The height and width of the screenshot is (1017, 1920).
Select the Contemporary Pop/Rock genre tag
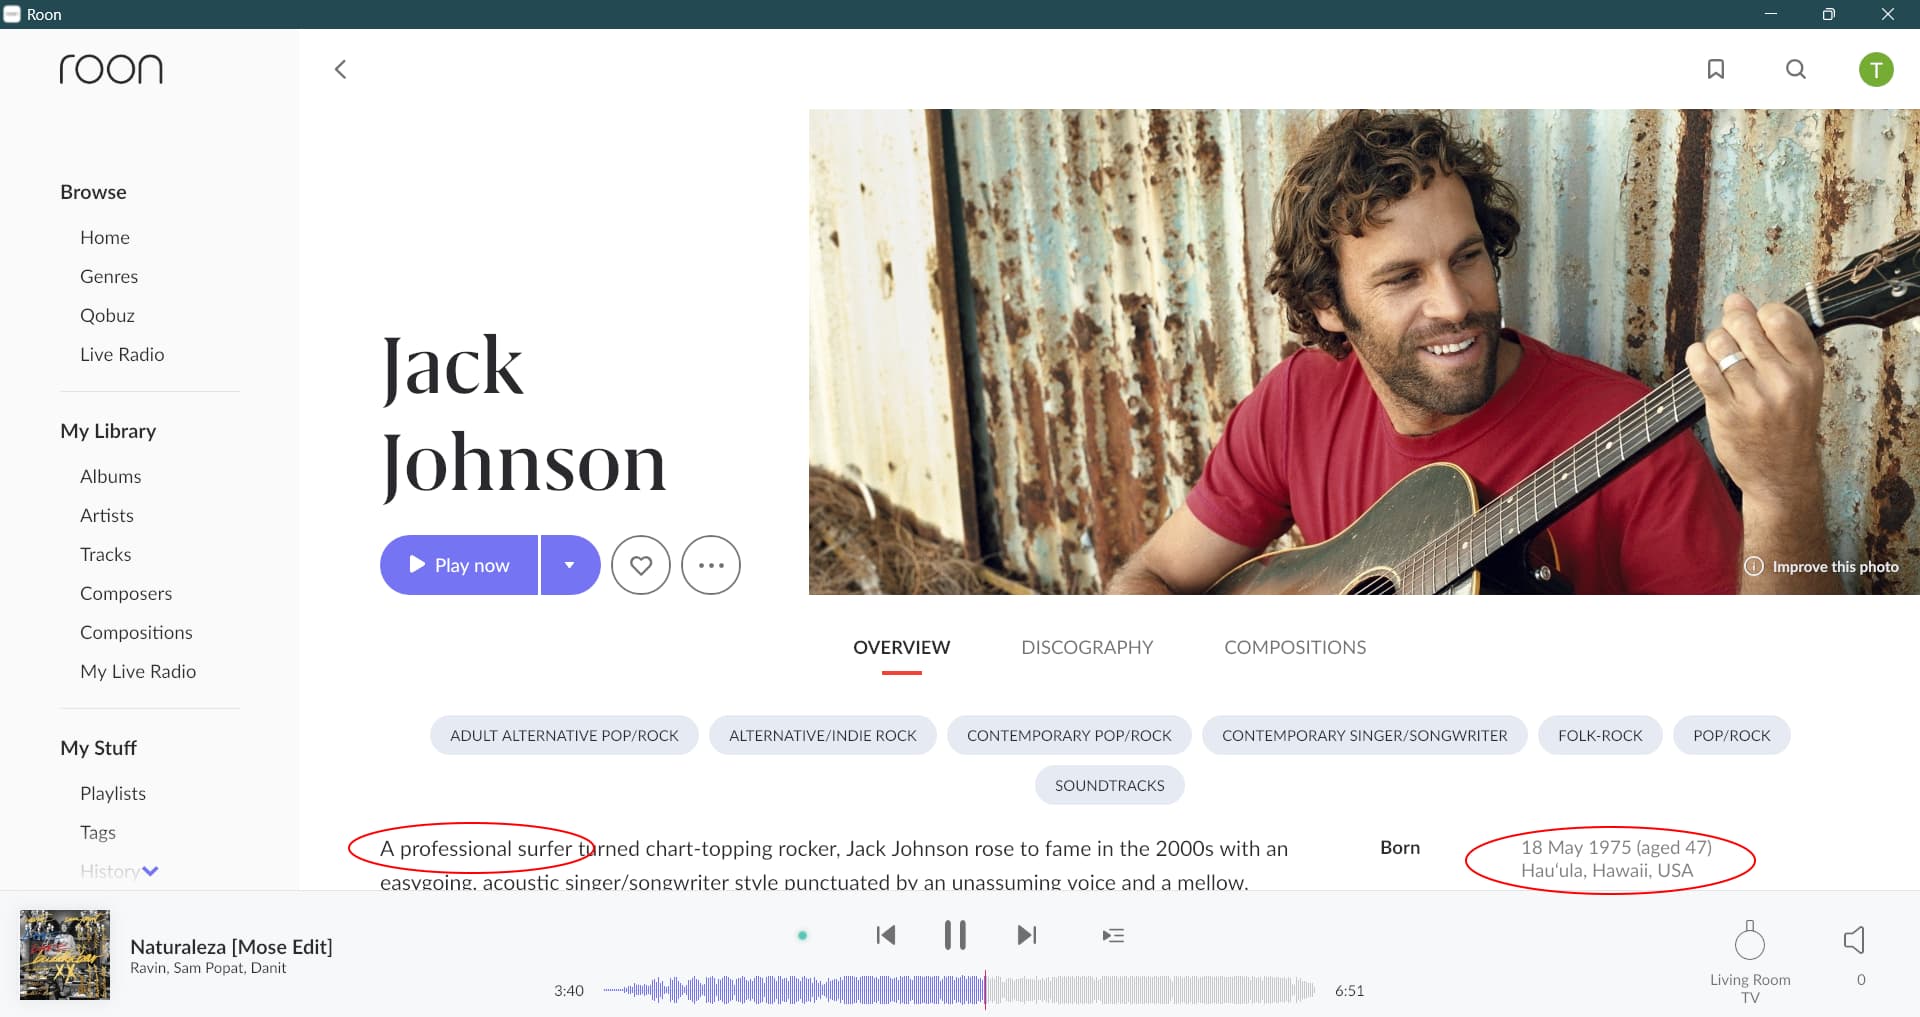pos(1069,735)
